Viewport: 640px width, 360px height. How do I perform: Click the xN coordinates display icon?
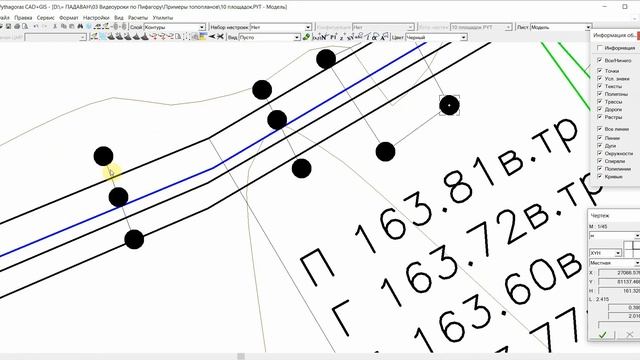coord(350,38)
